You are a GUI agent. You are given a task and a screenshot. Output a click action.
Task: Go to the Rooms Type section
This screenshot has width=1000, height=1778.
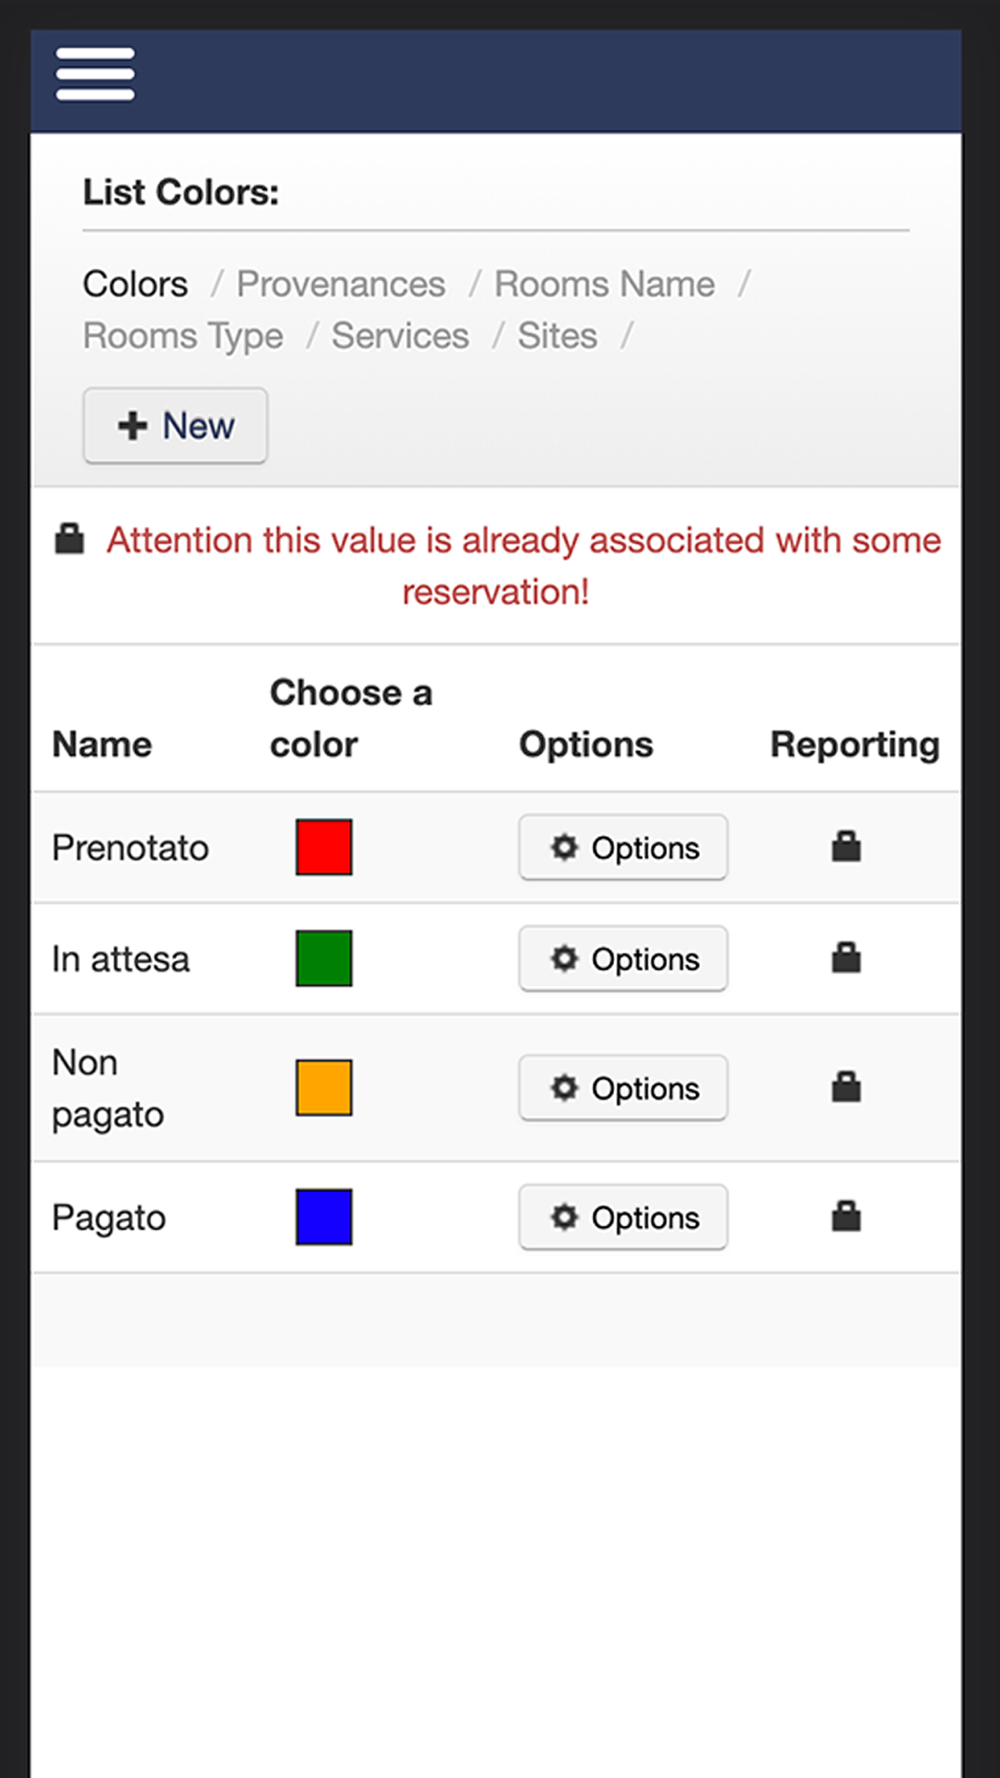183,336
